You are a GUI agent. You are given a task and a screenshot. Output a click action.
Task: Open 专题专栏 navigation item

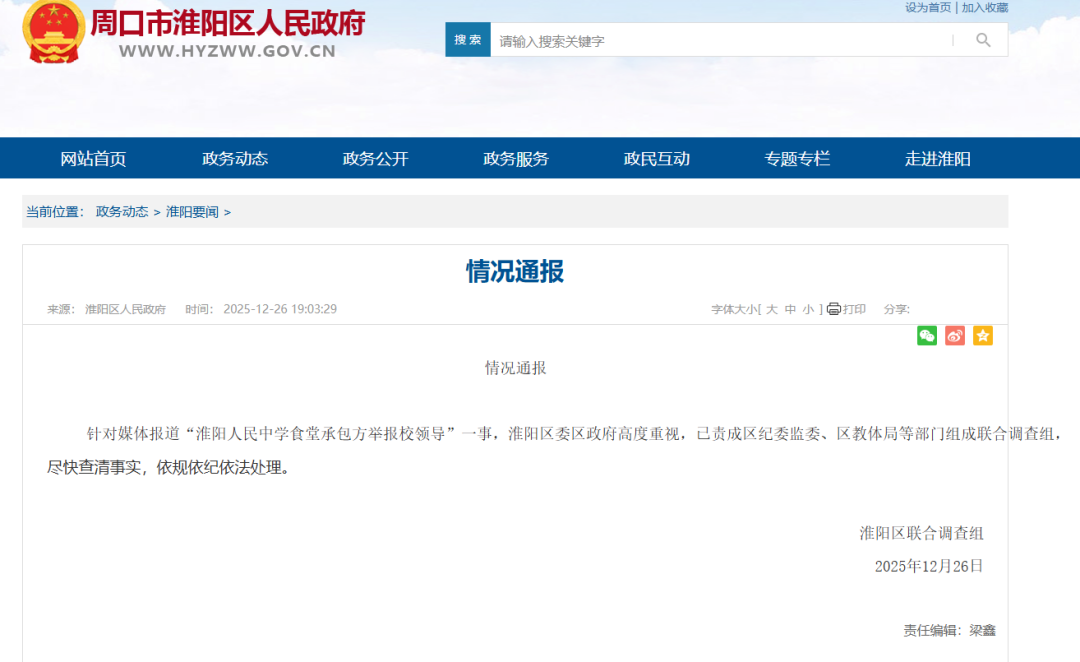(797, 159)
